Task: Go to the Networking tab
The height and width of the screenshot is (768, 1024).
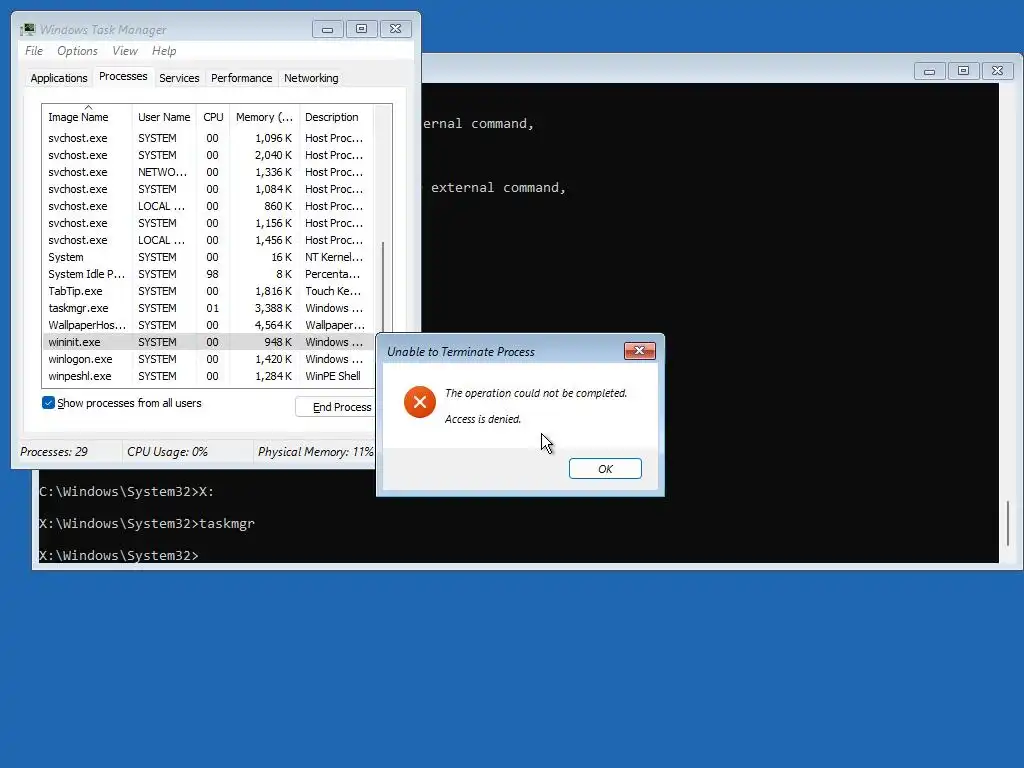Action: tap(311, 78)
